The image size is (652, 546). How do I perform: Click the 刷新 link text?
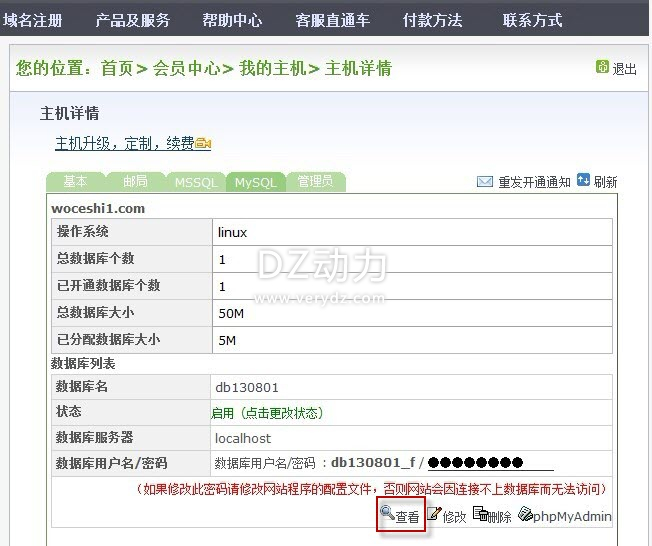[605, 182]
